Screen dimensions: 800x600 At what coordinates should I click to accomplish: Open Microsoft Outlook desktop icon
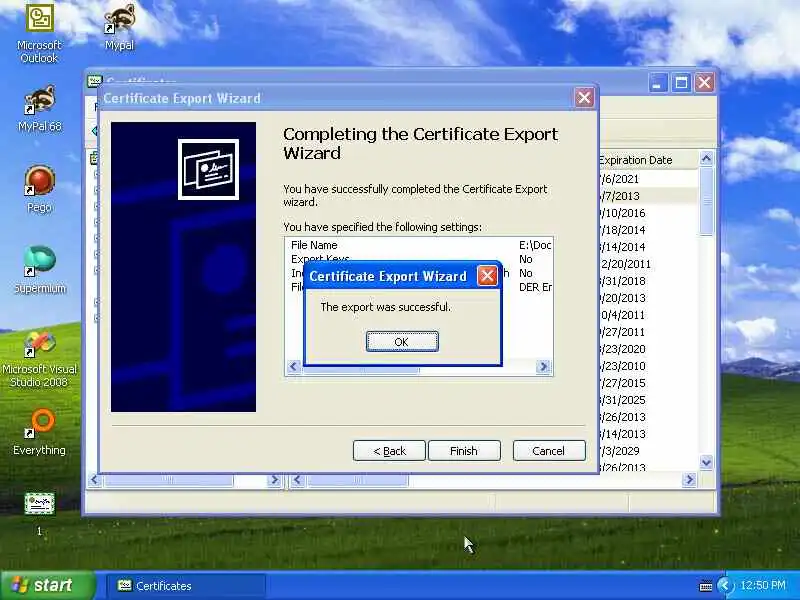(x=39, y=34)
